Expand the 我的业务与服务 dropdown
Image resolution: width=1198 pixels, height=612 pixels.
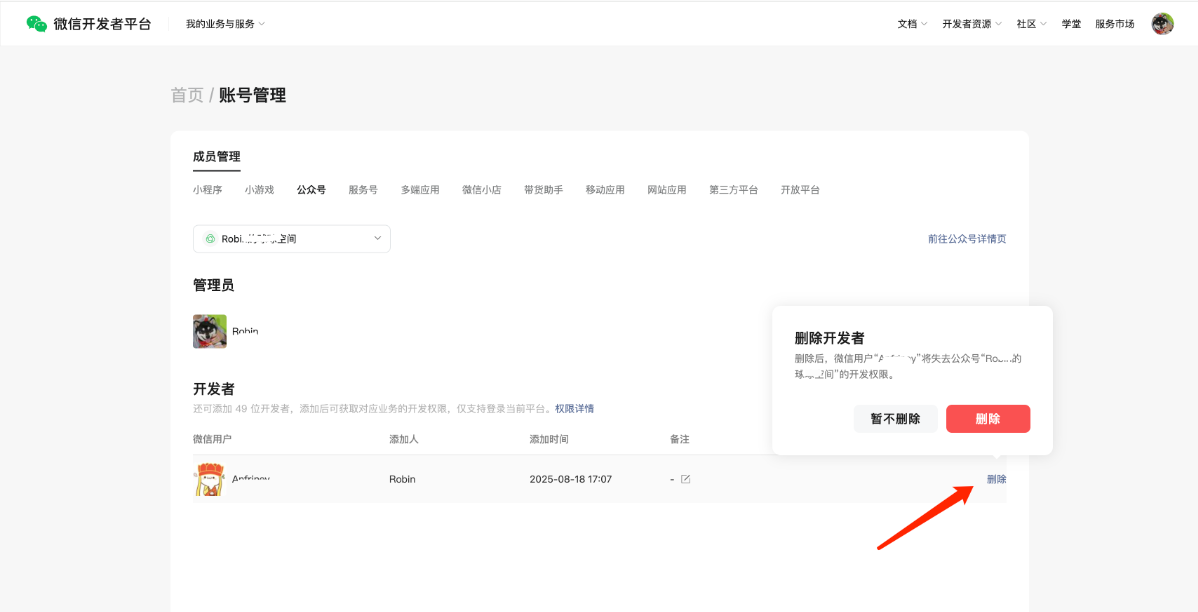pos(225,24)
